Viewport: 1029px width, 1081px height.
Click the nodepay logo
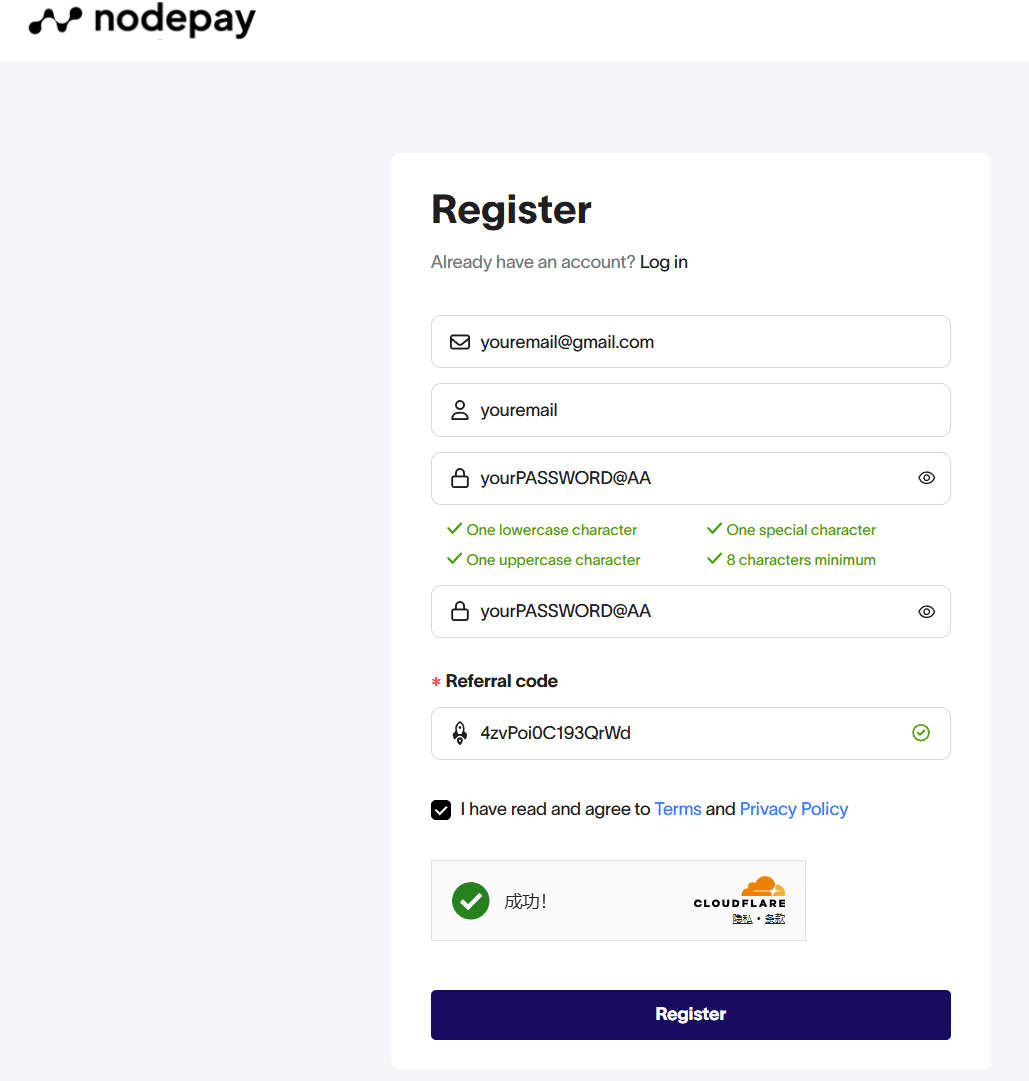[x=142, y=21]
